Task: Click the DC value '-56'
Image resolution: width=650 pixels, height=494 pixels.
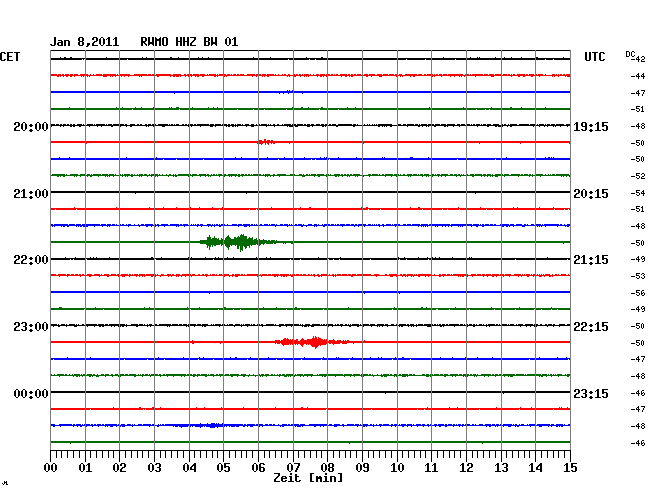Action: [x=638, y=293]
